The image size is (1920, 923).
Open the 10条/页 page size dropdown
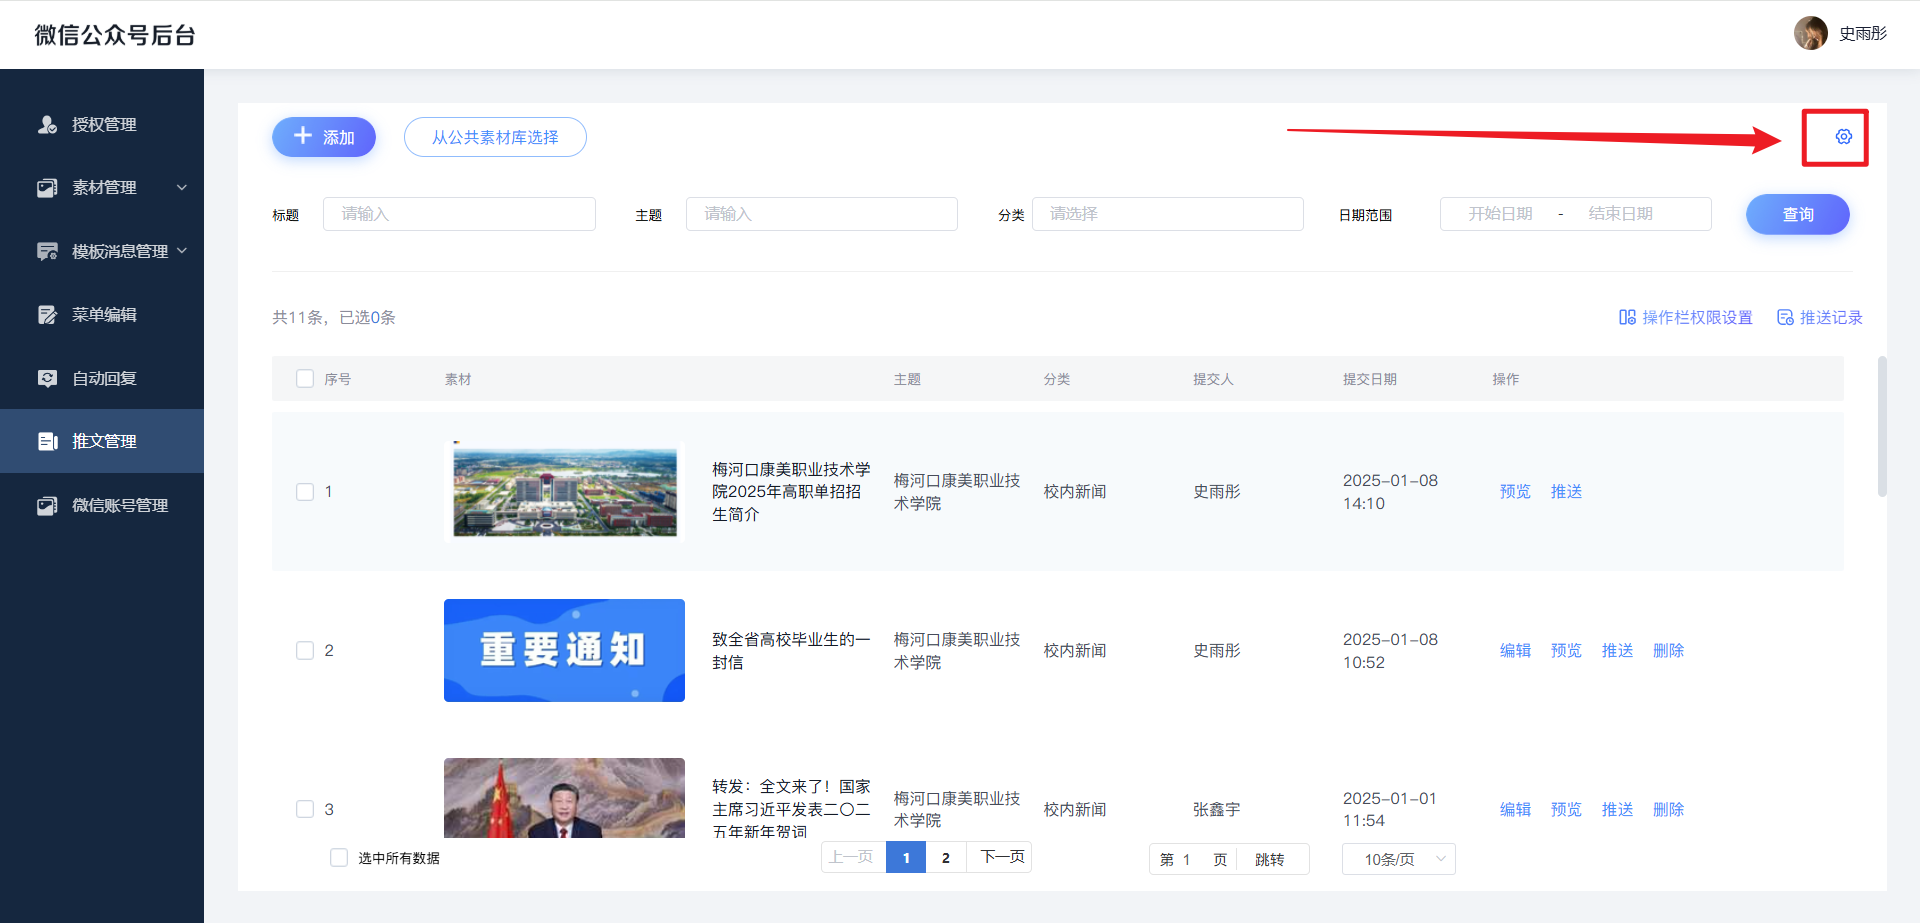1398,859
